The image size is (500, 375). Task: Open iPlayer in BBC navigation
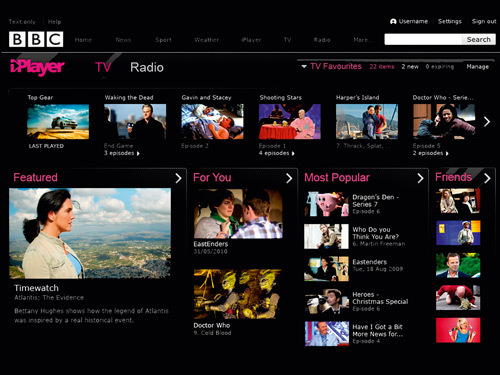click(251, 40)
